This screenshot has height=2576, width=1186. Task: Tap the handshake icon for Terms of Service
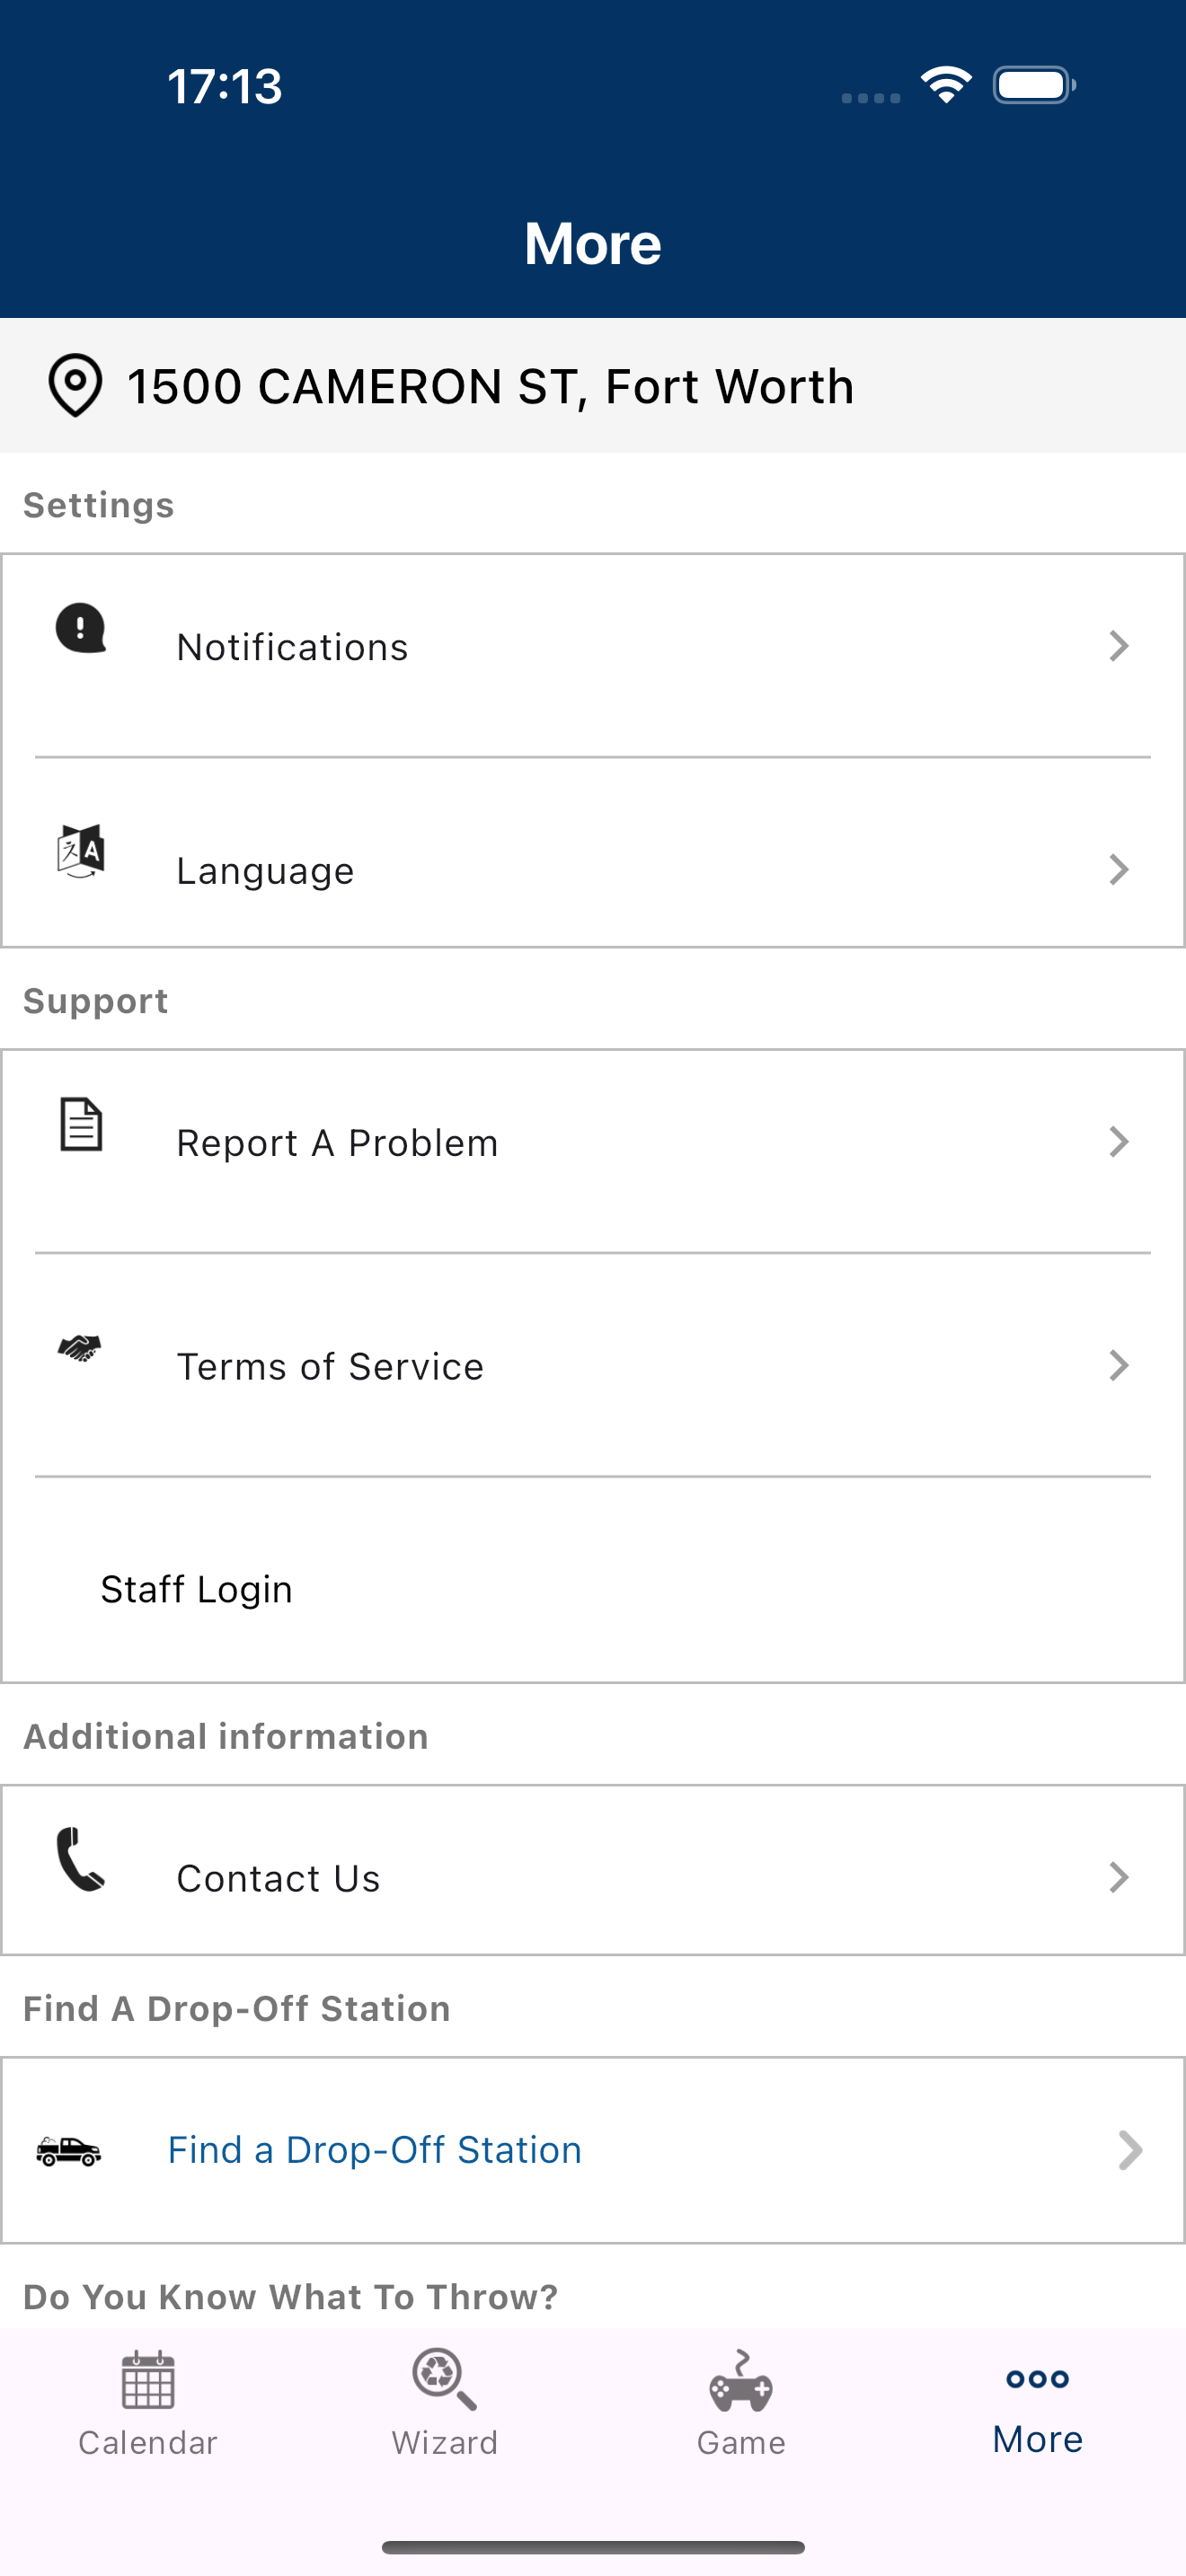[x=80, y=1348]
